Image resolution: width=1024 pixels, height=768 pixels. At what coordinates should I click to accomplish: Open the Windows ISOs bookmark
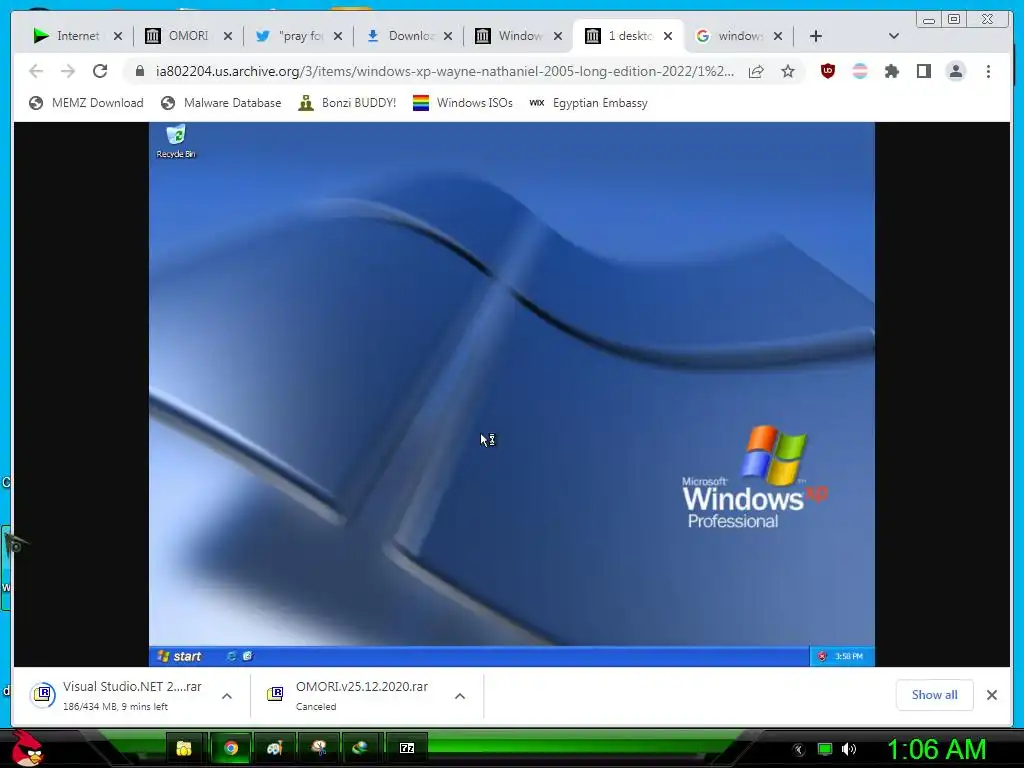point(463,103)
